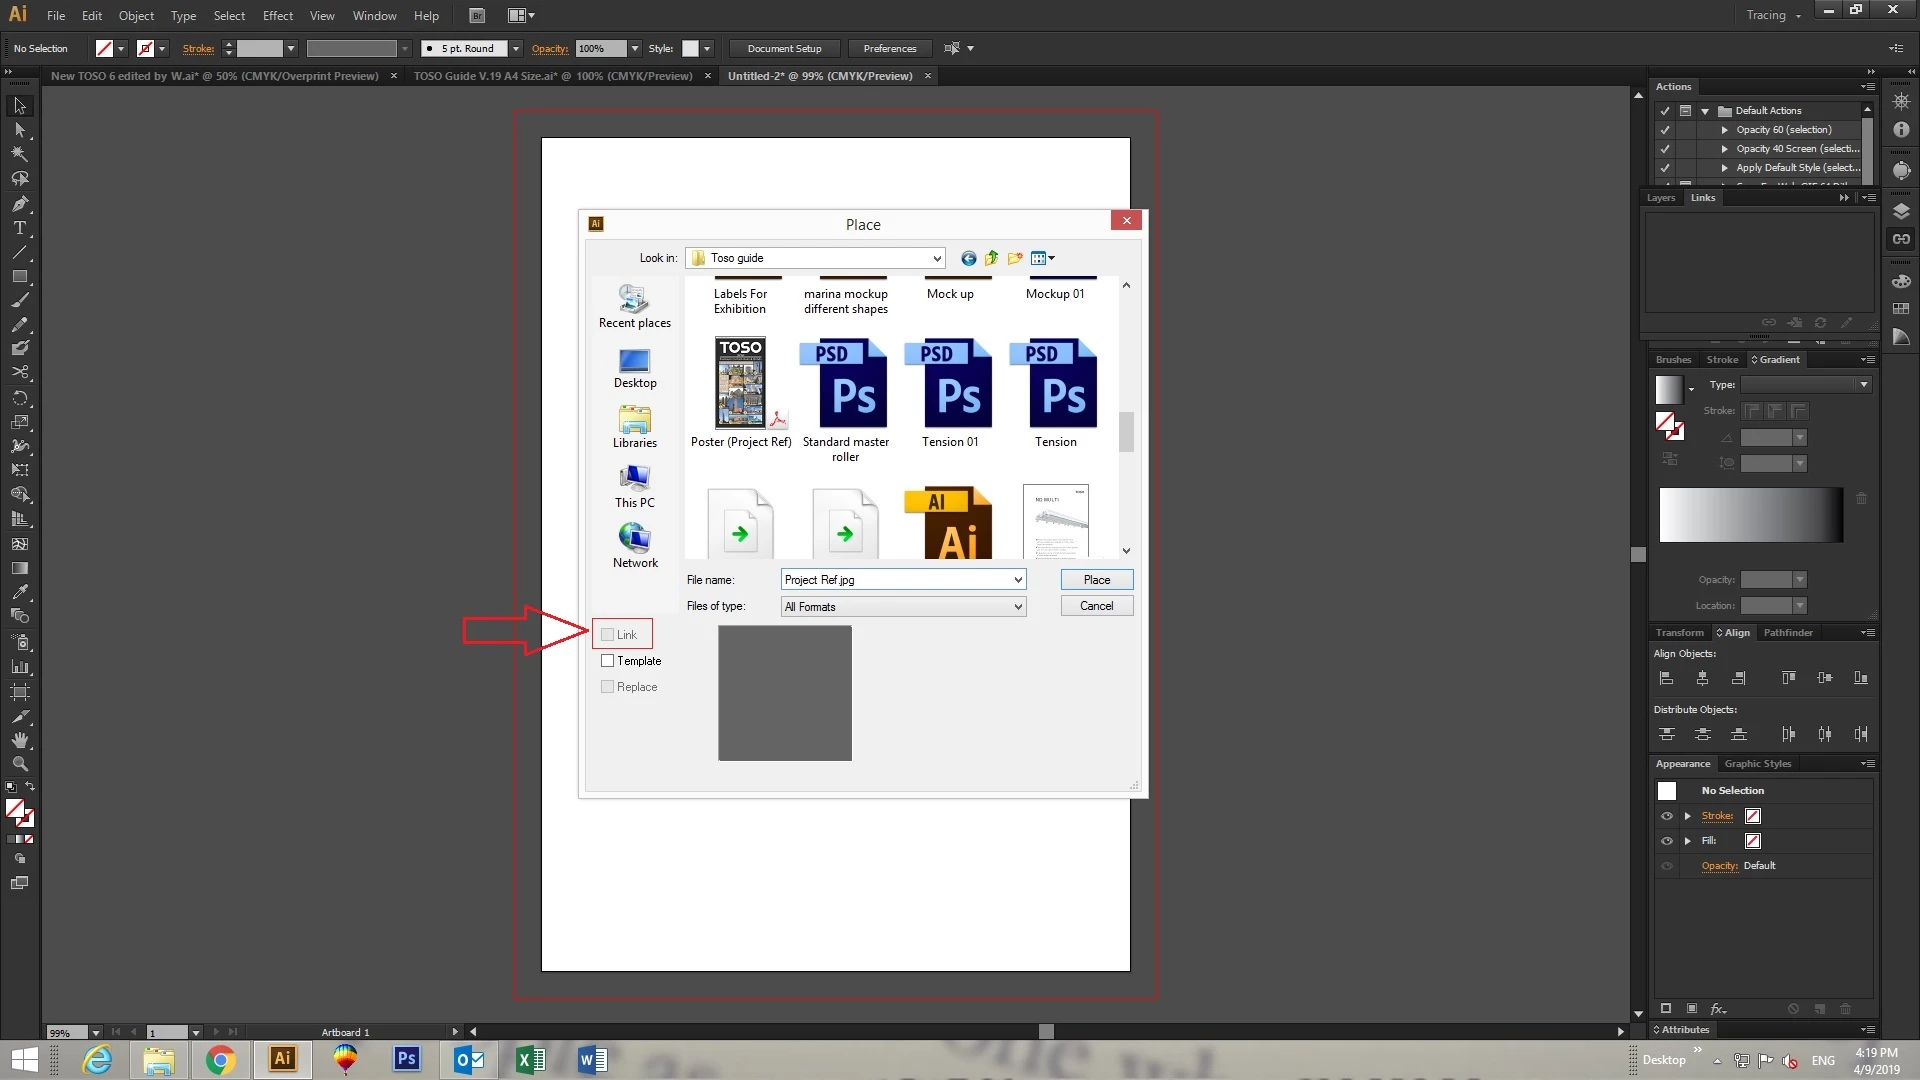Image resolution: width=1920 pixels, height=1080 pixels.
Task: Click the Place button
Action: point(1096,580)
